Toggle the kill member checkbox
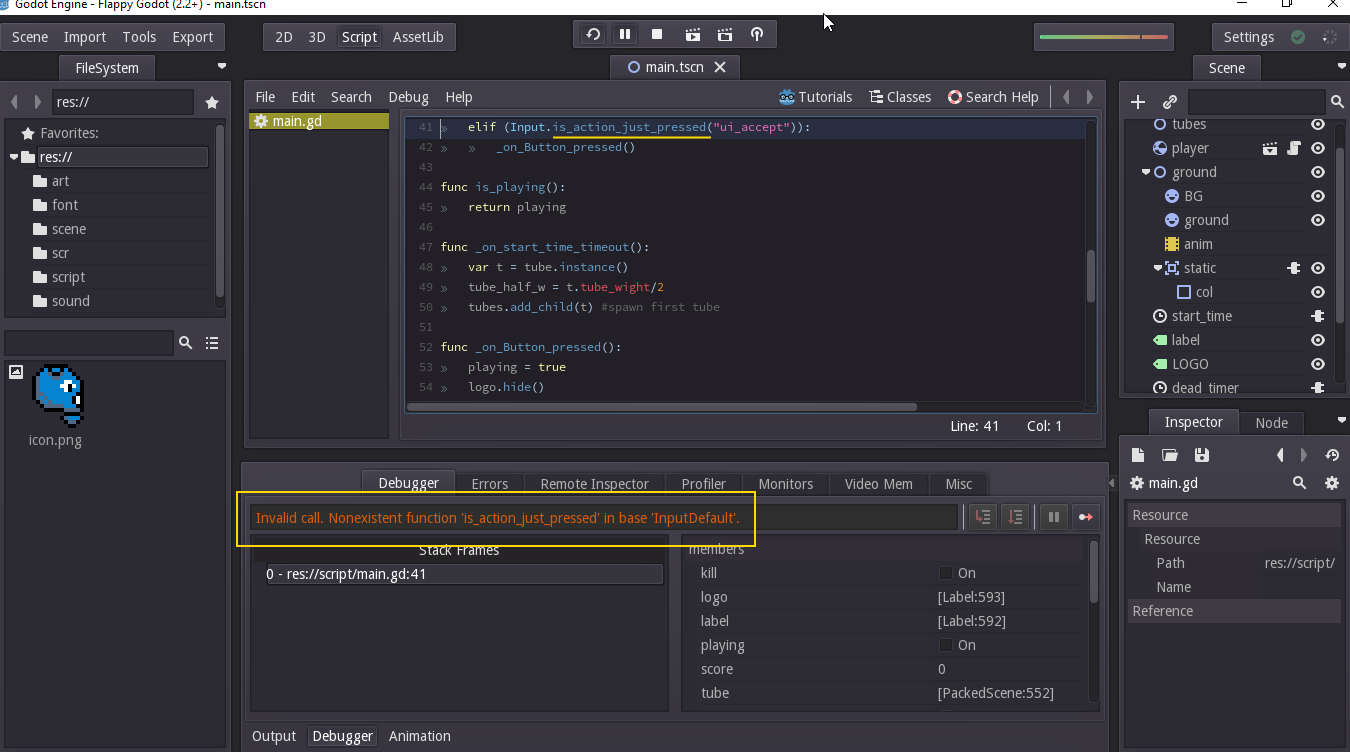1350x752 pixels. point(945,573)
